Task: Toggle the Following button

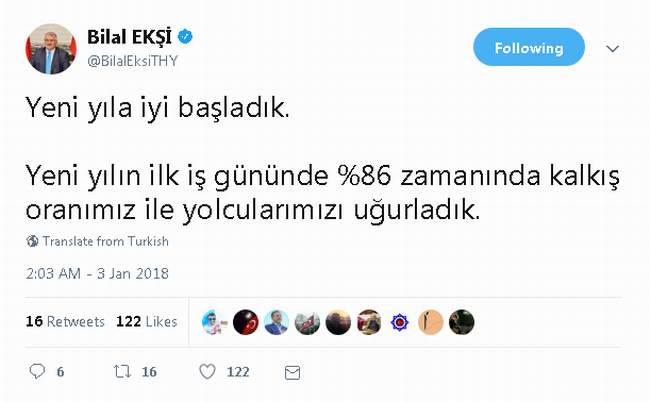Action: click(x=529, y=47)
